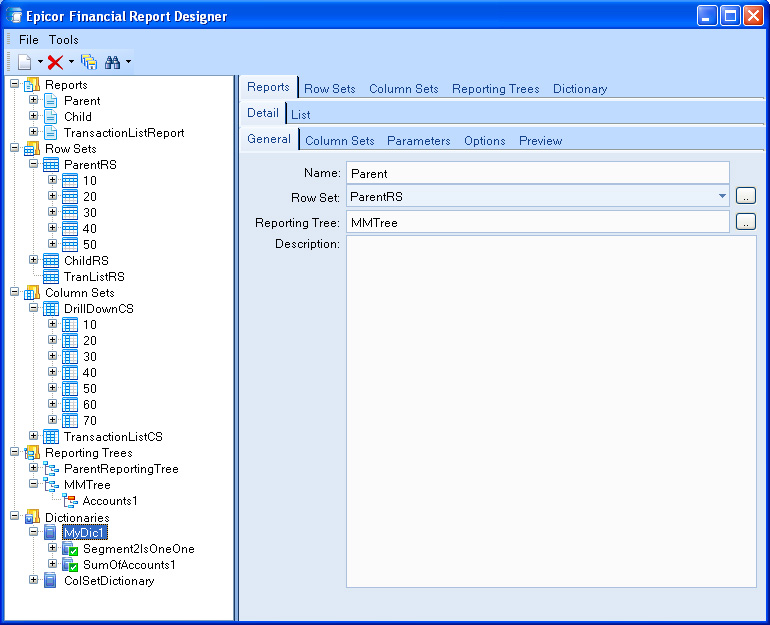Expand the TransactionListReport node
This screenshot has height=625, width=770.
point(33,132)
